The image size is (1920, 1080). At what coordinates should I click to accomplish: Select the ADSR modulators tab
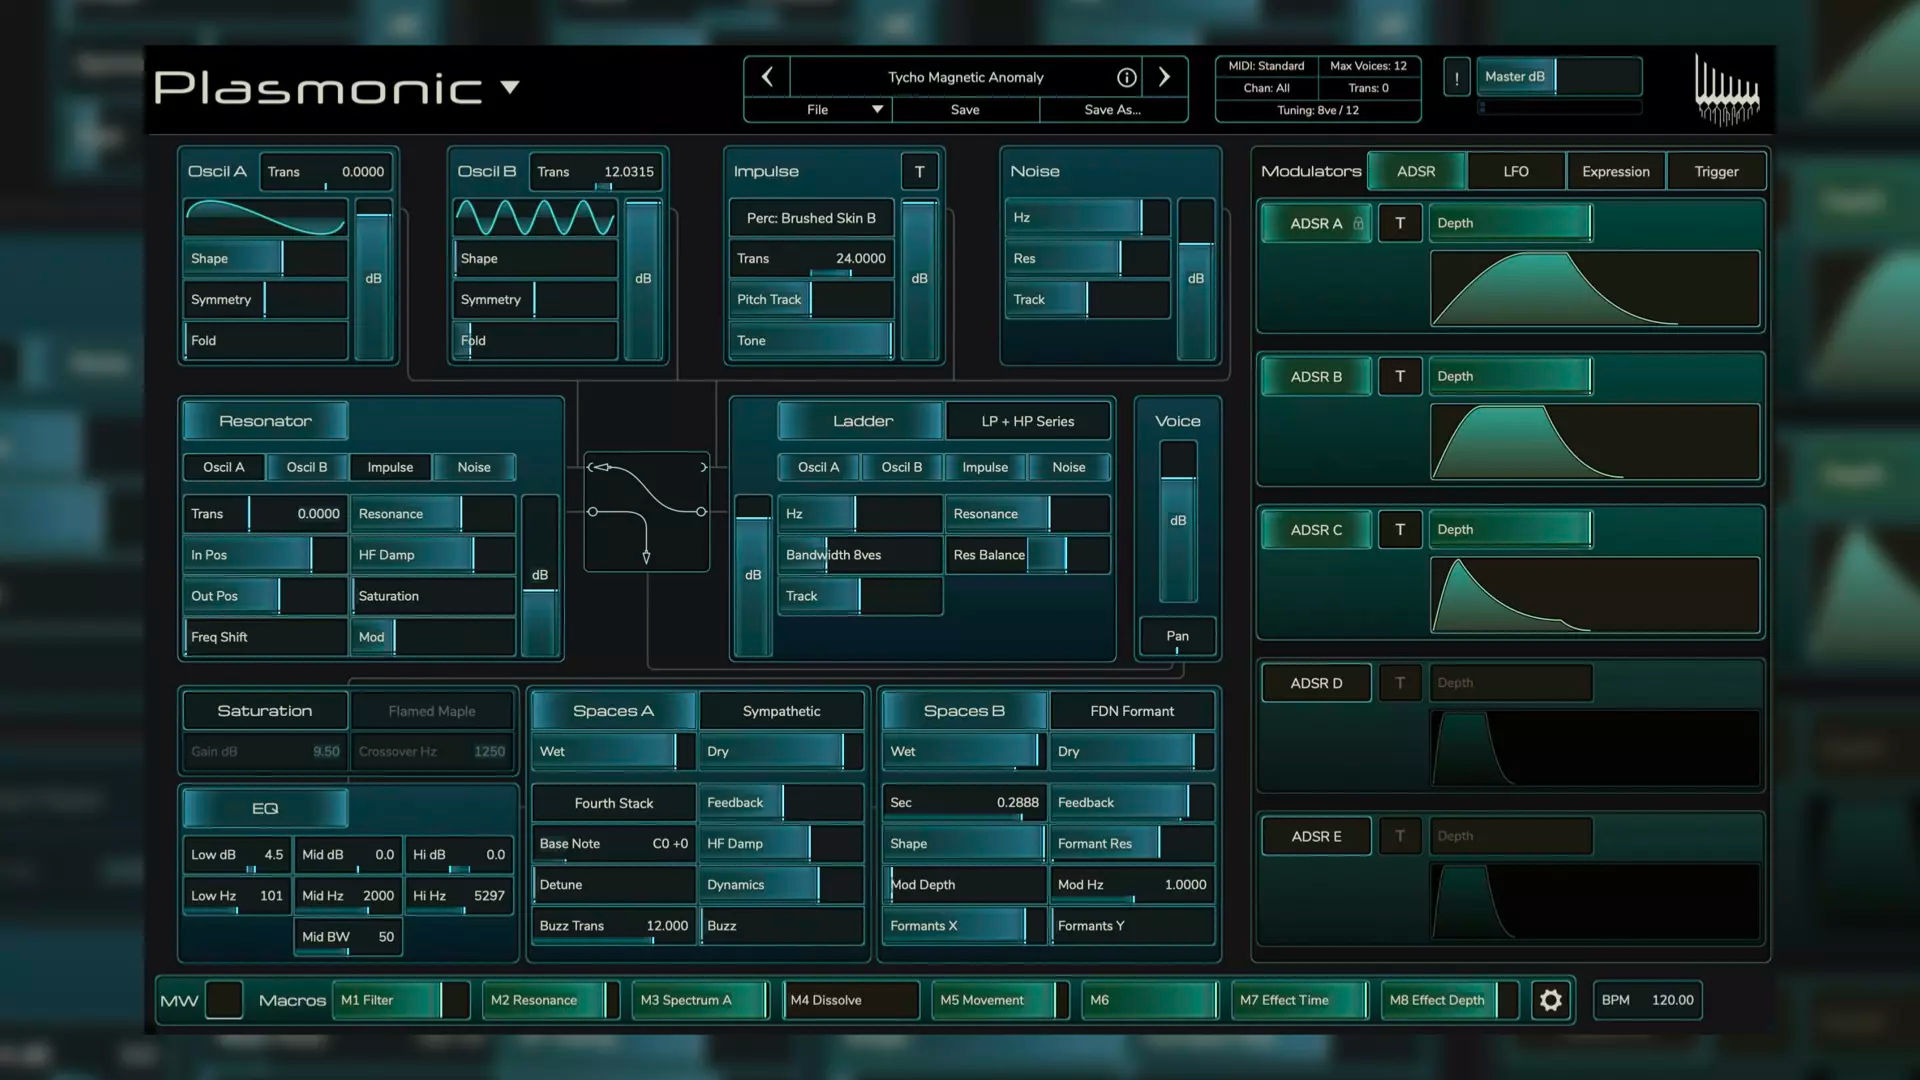(1416, 172)
